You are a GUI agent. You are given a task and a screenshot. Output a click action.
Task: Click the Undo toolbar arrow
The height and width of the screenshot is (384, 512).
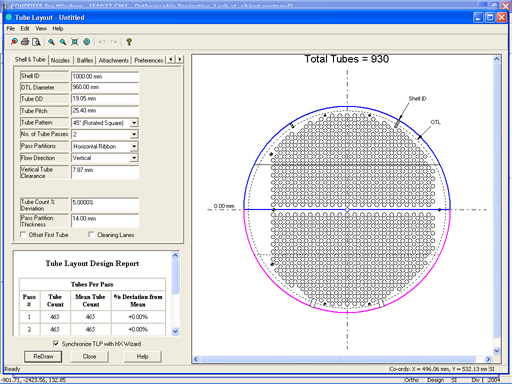coord(102,42)
